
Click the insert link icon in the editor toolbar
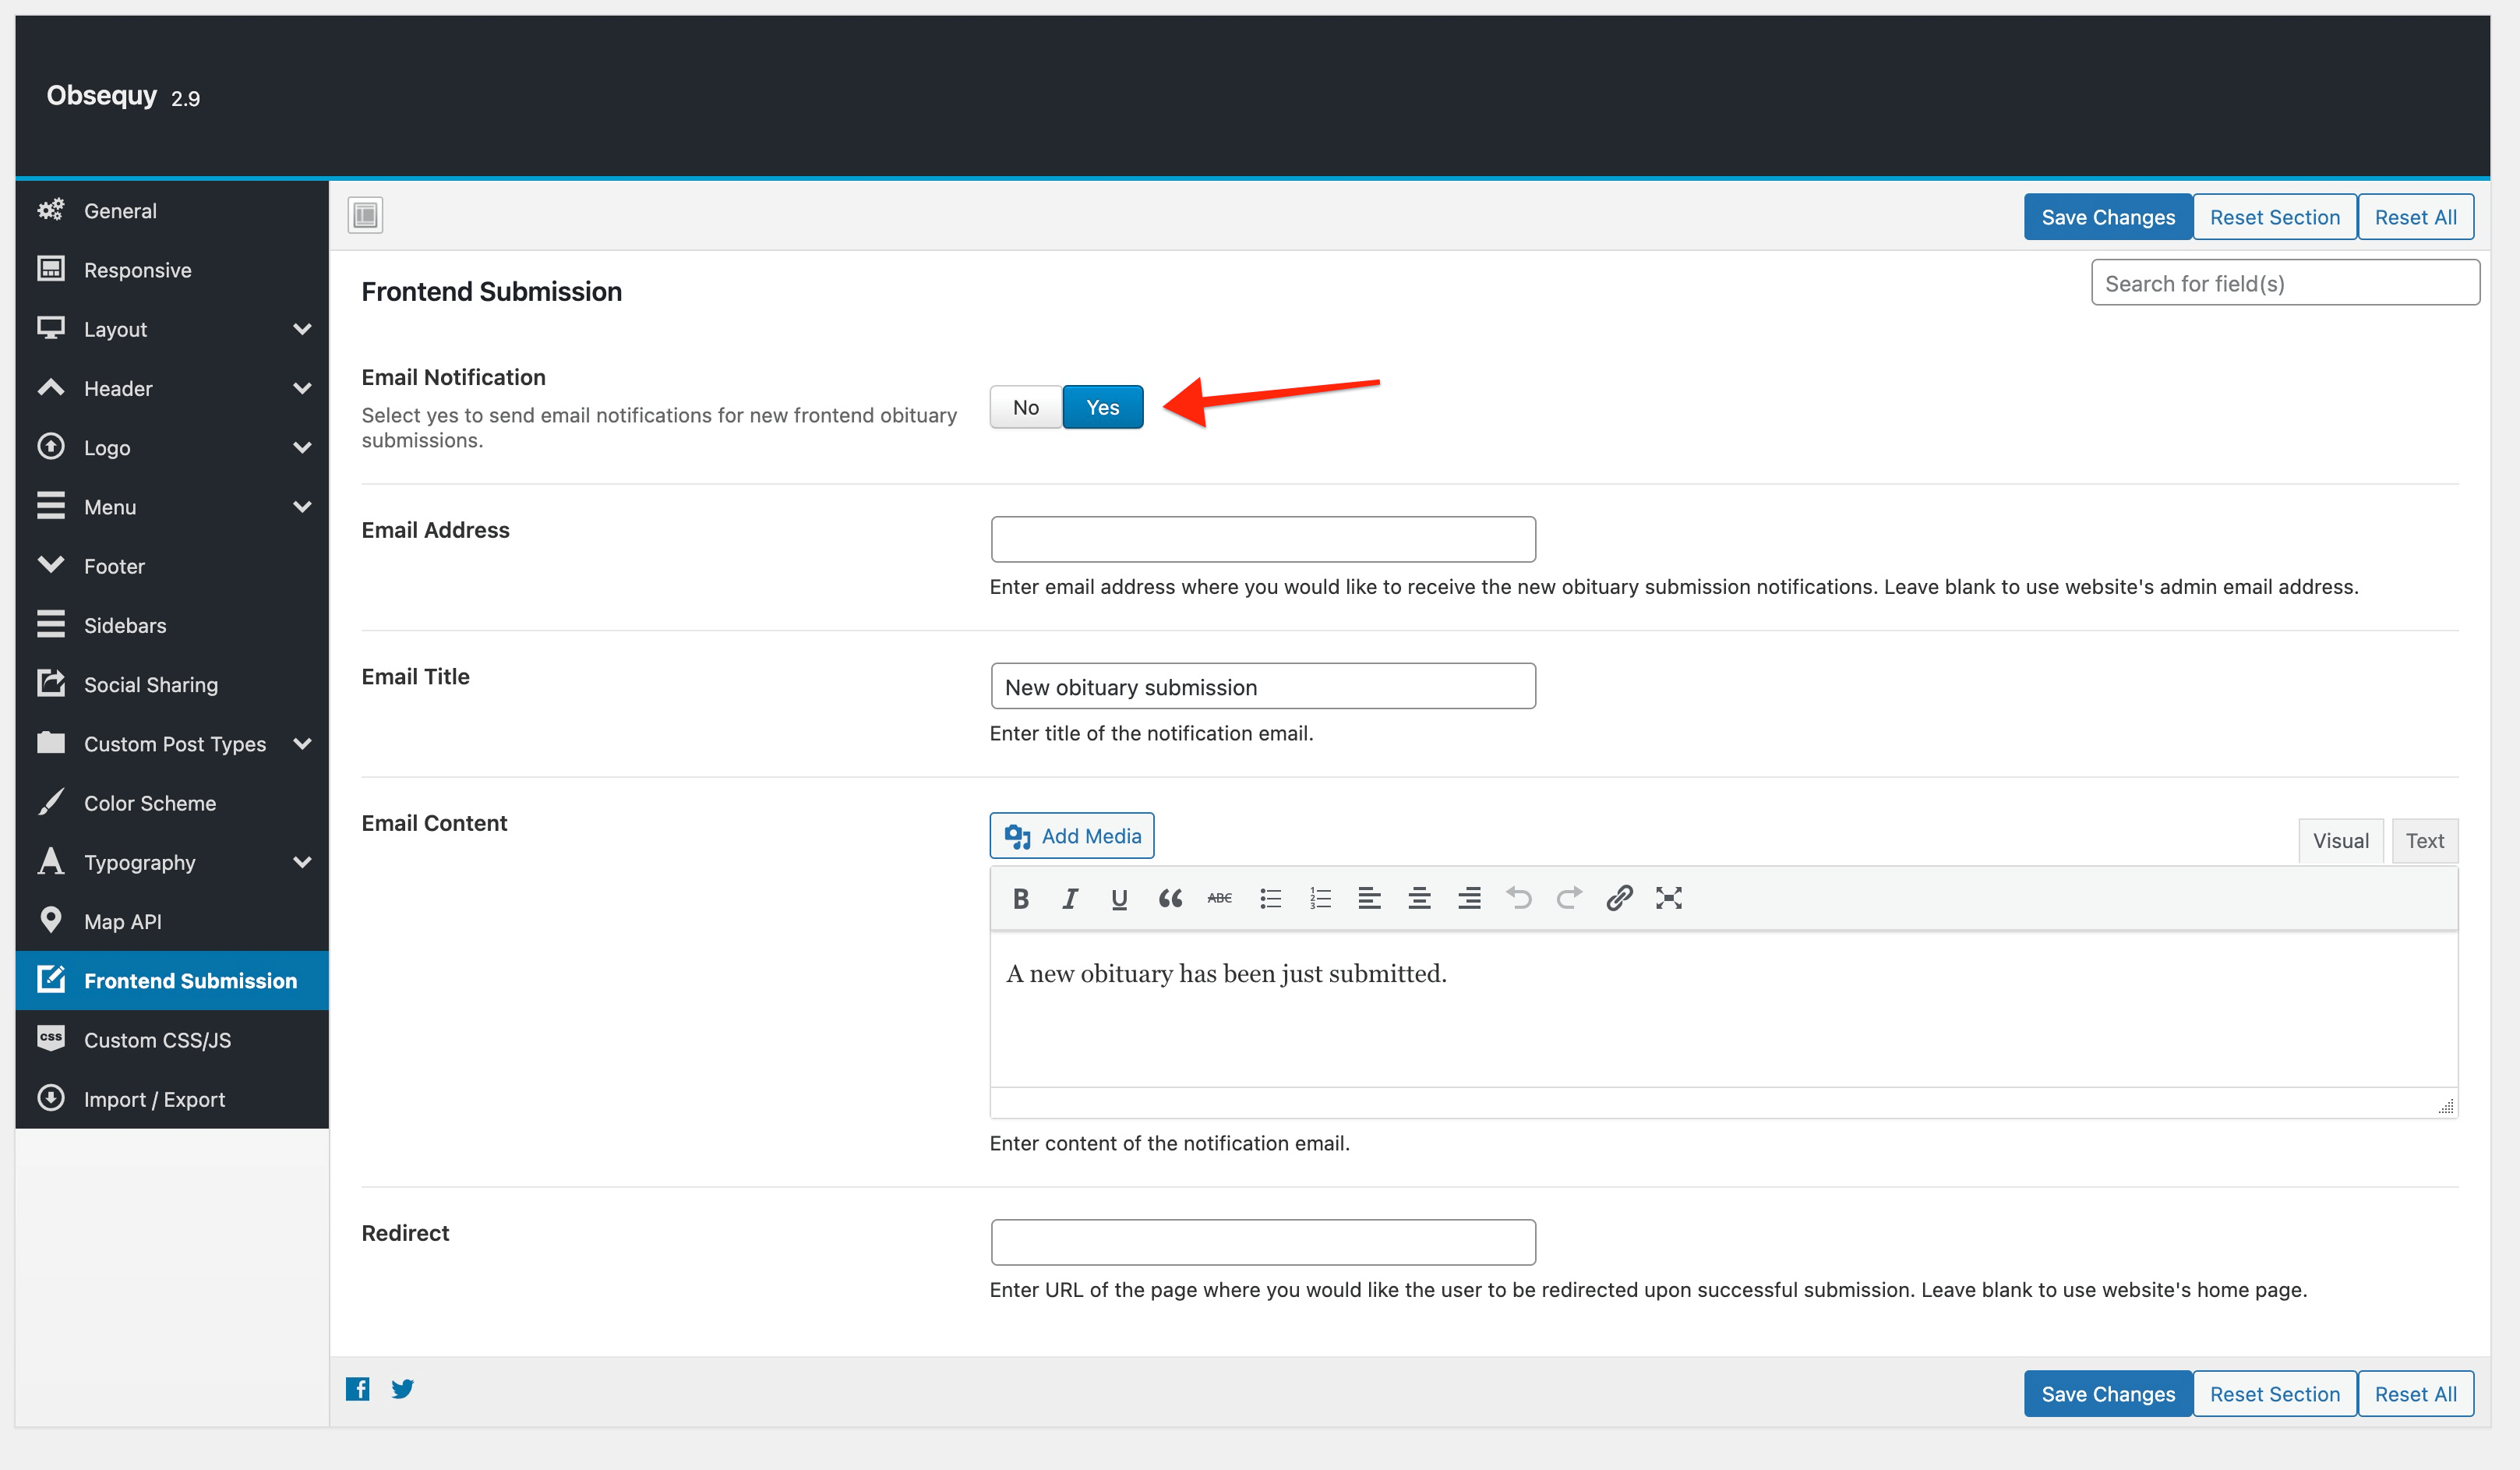pos(1619,898)
